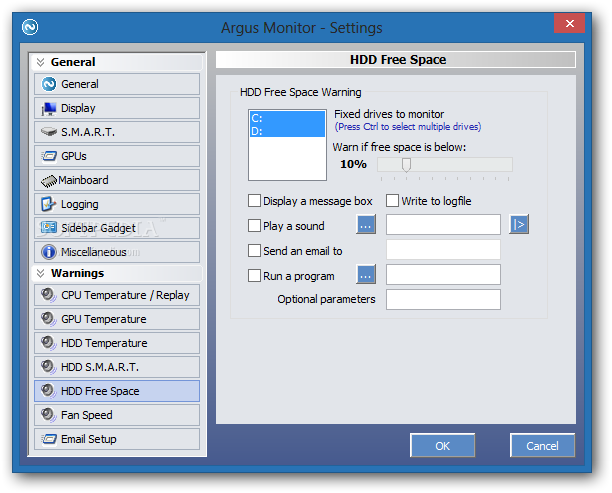Confirm settings with OK
Screen dimensions: 612x493
pyautogui.click(x=442, y=445)
